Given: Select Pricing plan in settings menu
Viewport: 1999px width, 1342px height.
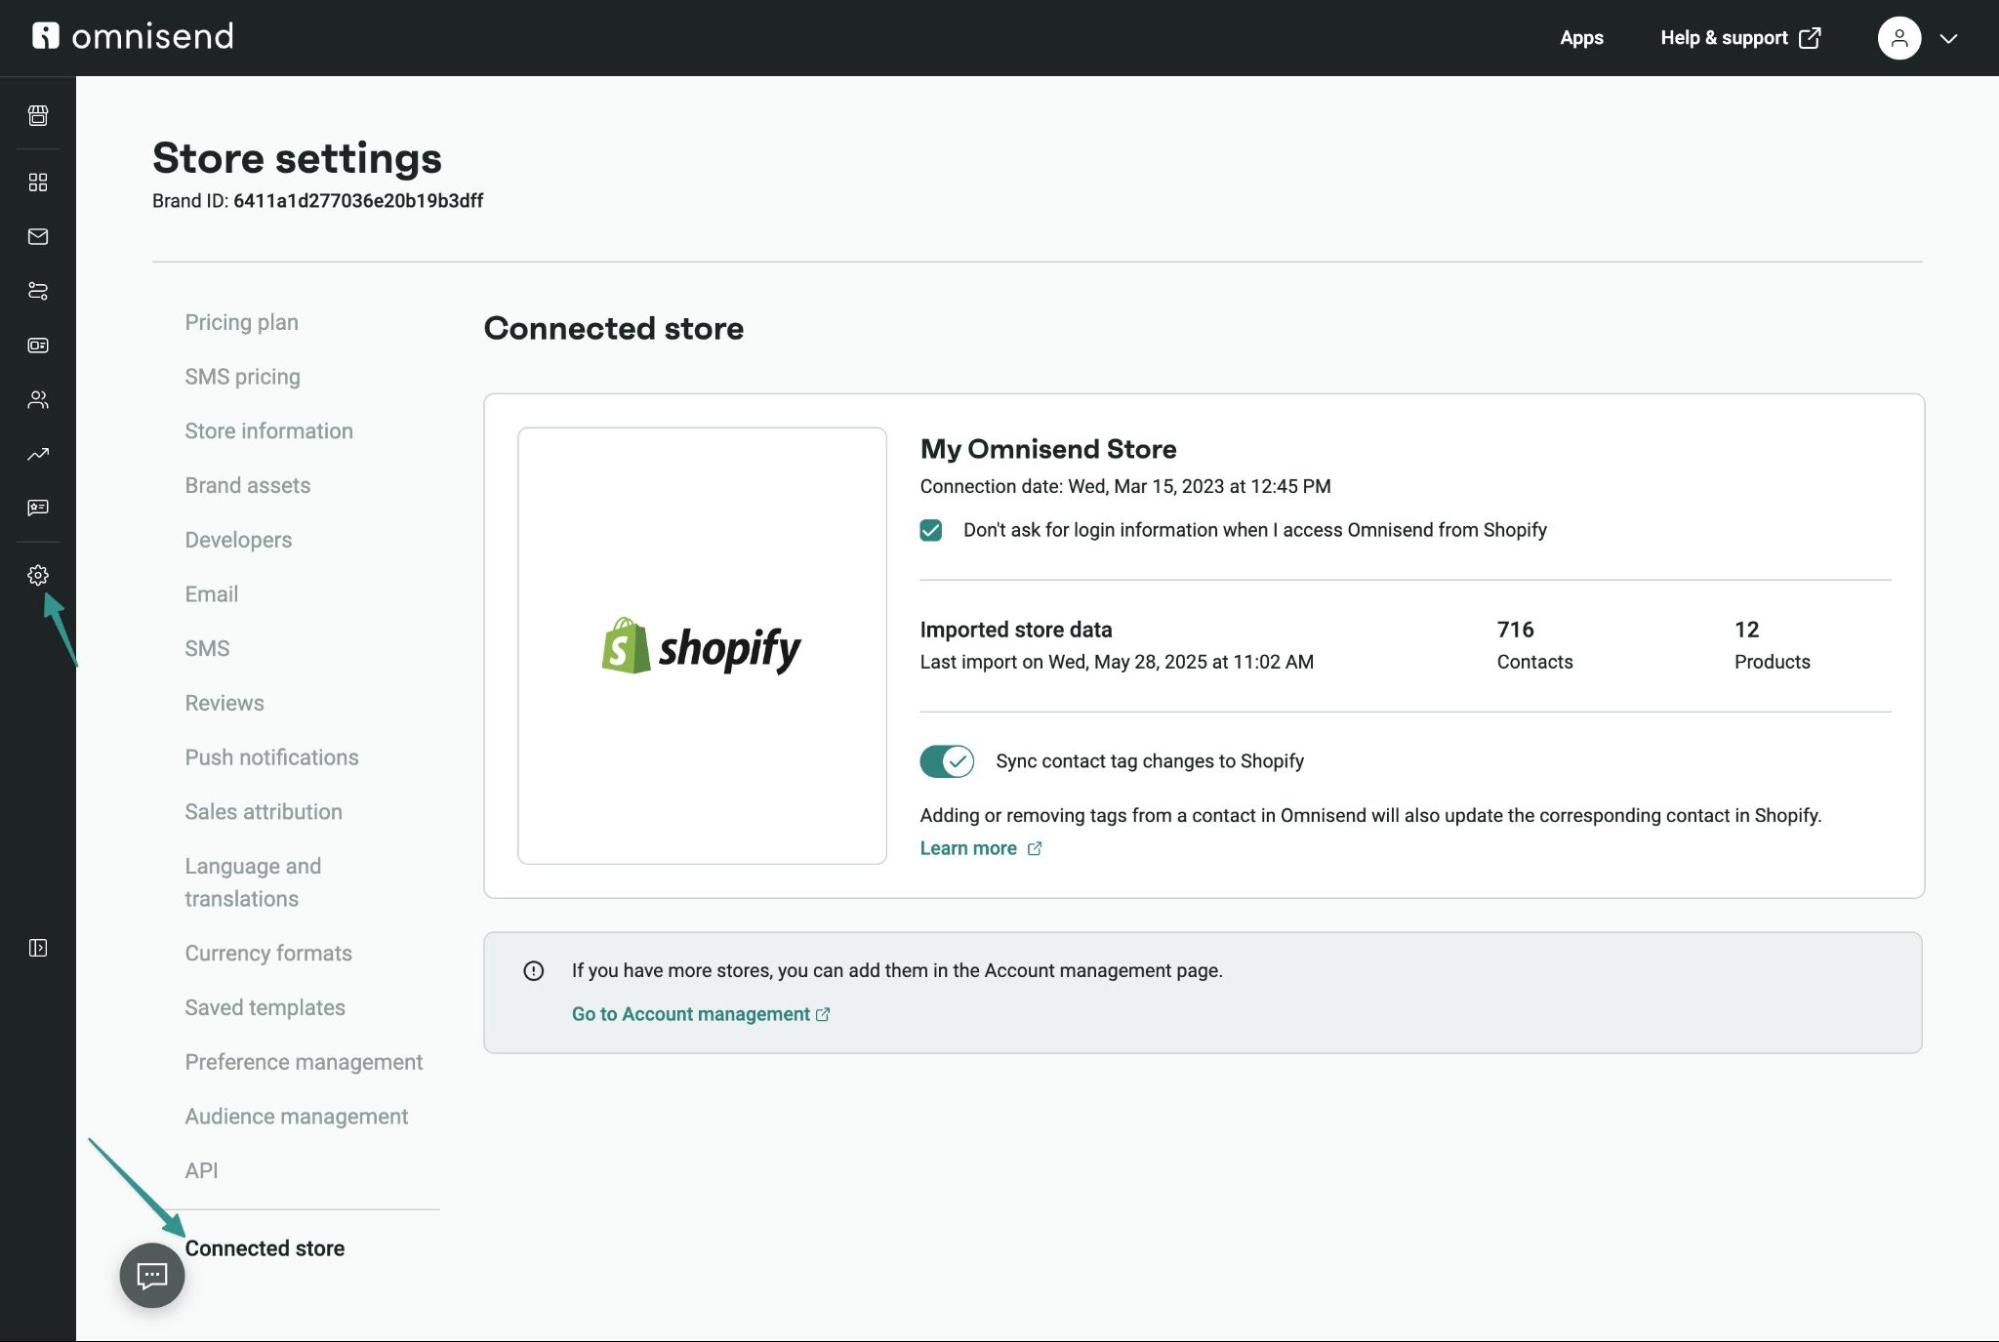Looking at the screenshot, I should (x=242, y=322).
